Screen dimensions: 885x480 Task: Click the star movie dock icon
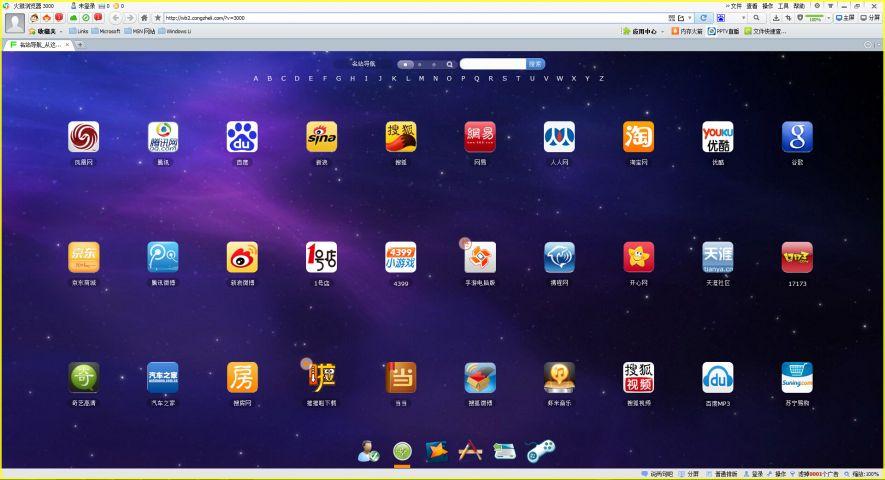(x=436, y=451)
